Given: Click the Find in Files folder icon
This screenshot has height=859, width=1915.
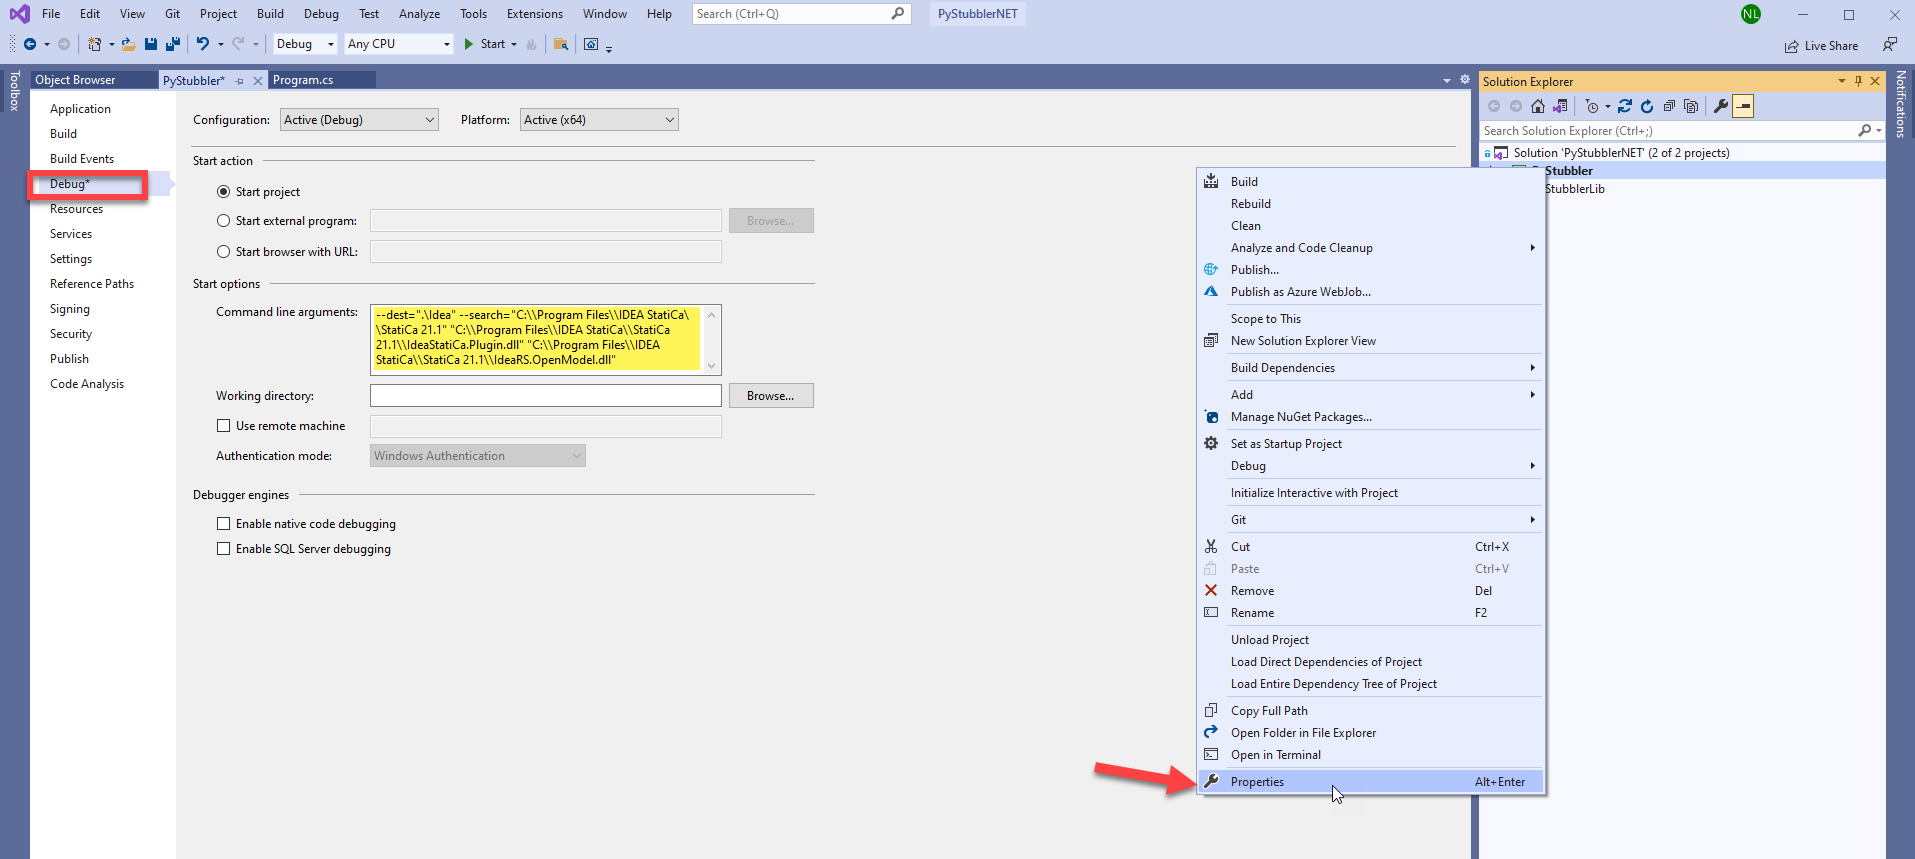Looking at the screenshot, I should [x=561, y=44].
